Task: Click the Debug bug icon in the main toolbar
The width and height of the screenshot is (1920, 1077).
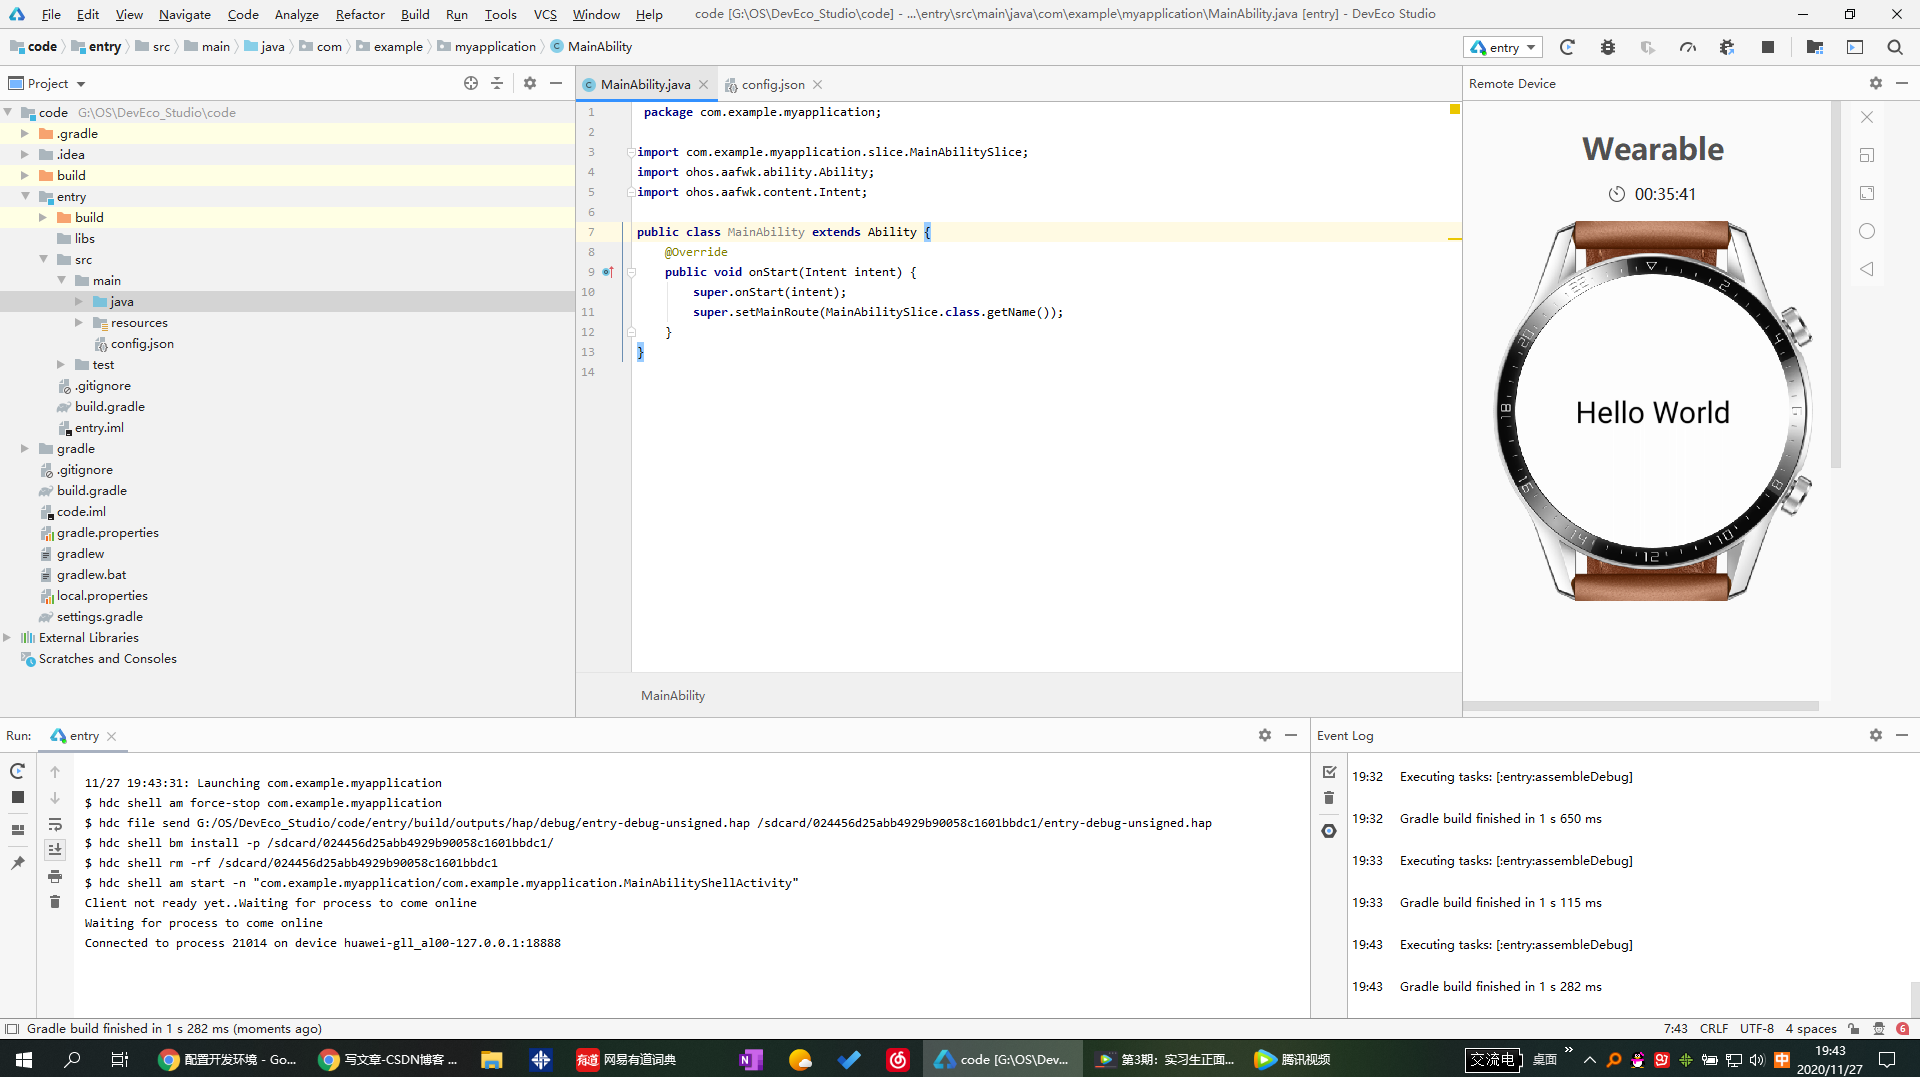Action: (x=1607, y=47)
